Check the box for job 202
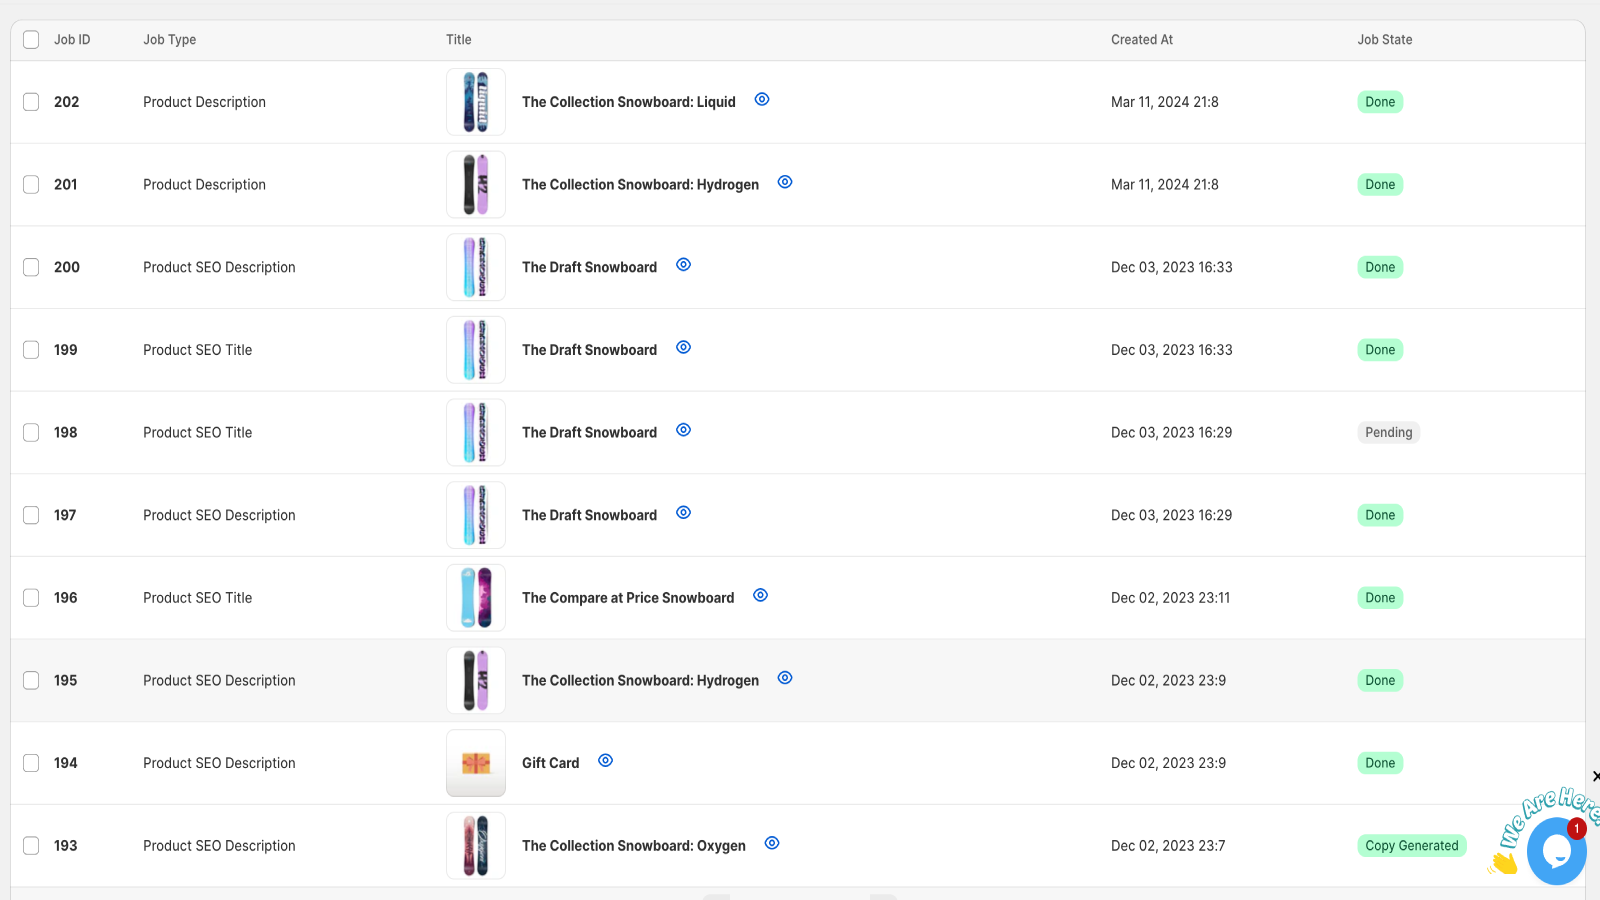The image size is (1600, 900). pos(31,102)
